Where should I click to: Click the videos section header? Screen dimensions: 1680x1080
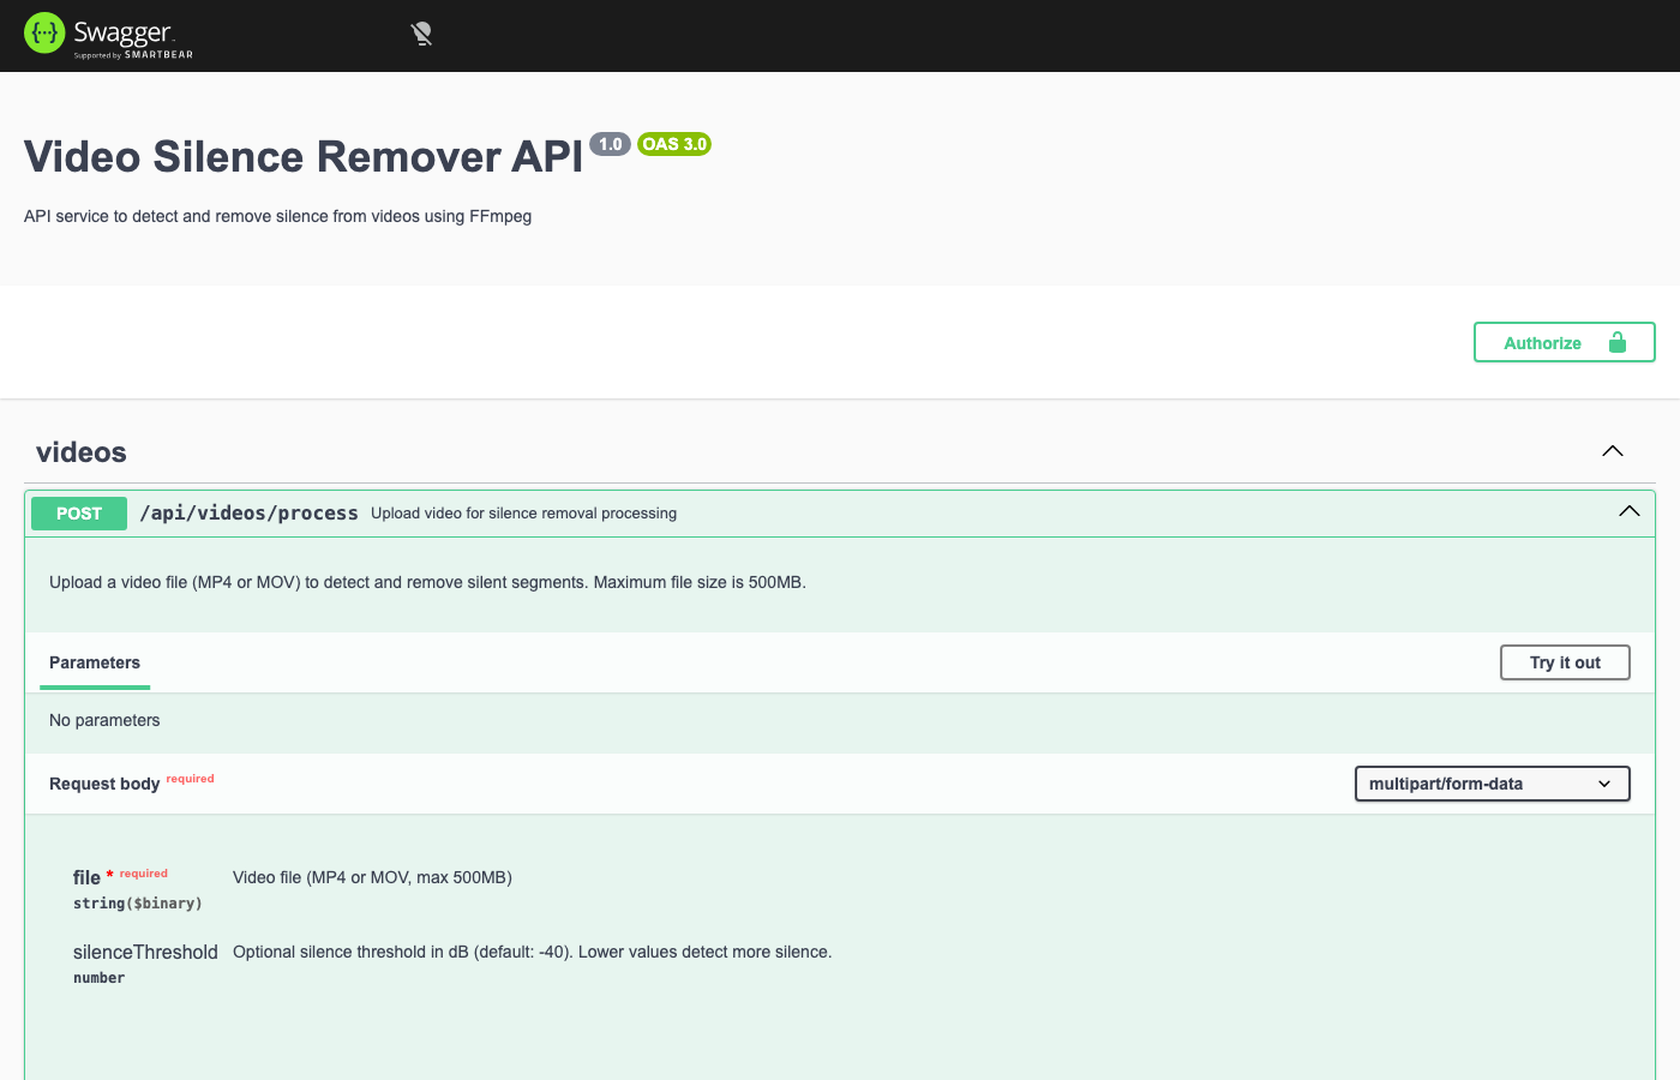[x=81, y=452]
